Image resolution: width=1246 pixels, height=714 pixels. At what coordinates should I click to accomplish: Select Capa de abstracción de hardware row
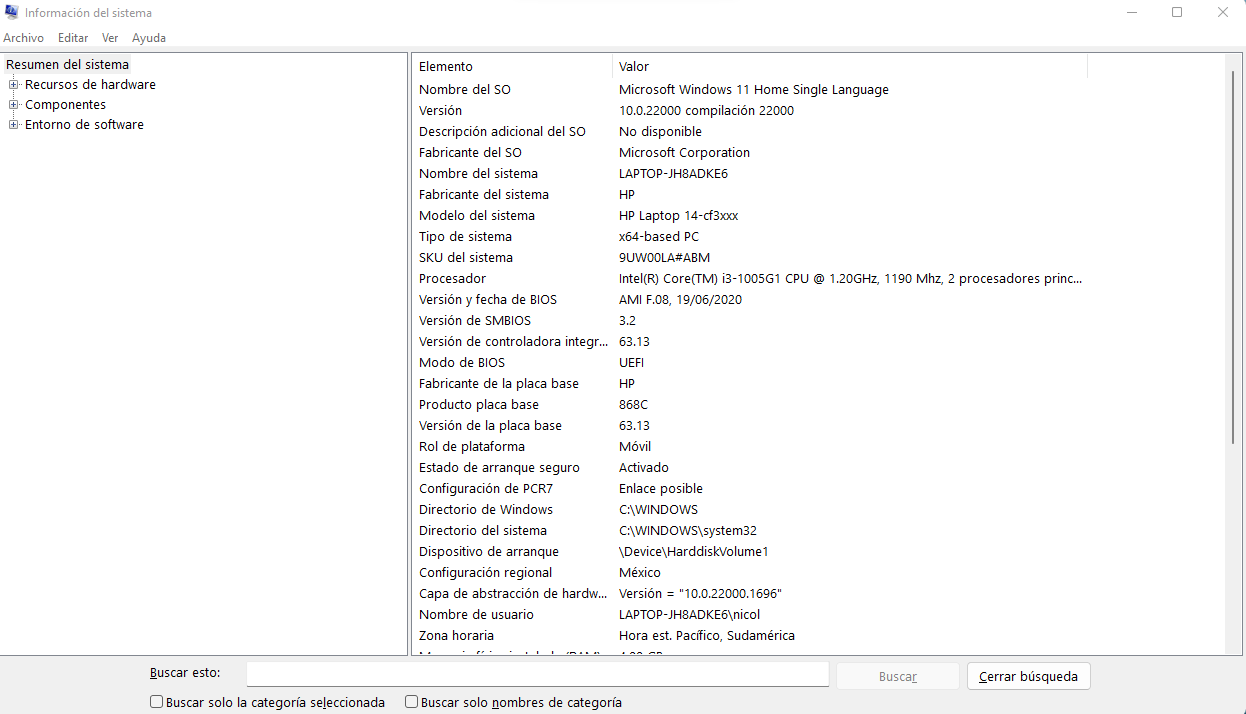(x=750, y=594)
